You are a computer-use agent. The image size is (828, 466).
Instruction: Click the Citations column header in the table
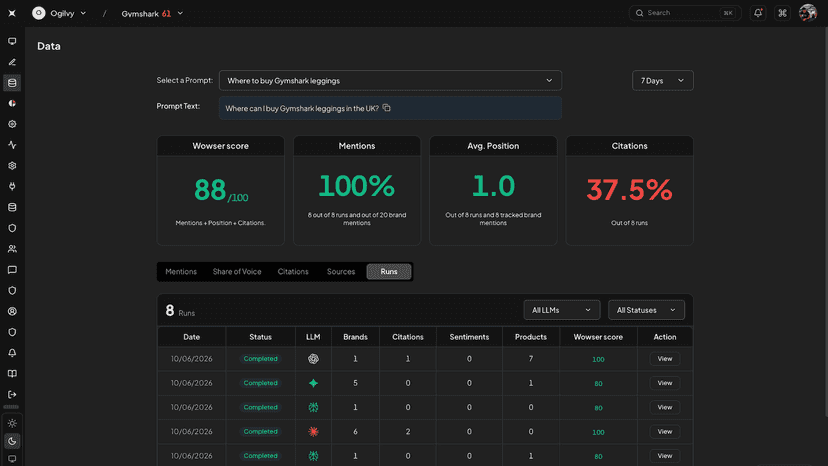point(408,337)
